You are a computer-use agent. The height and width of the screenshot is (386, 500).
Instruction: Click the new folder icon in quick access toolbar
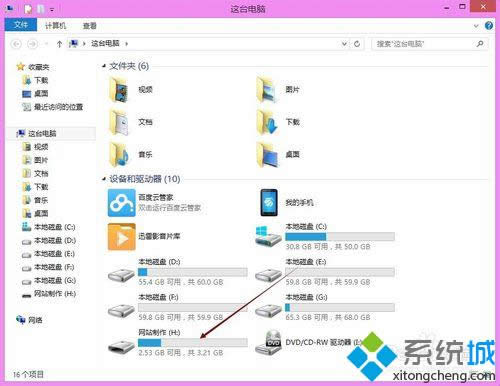click(x=41, y=9)
